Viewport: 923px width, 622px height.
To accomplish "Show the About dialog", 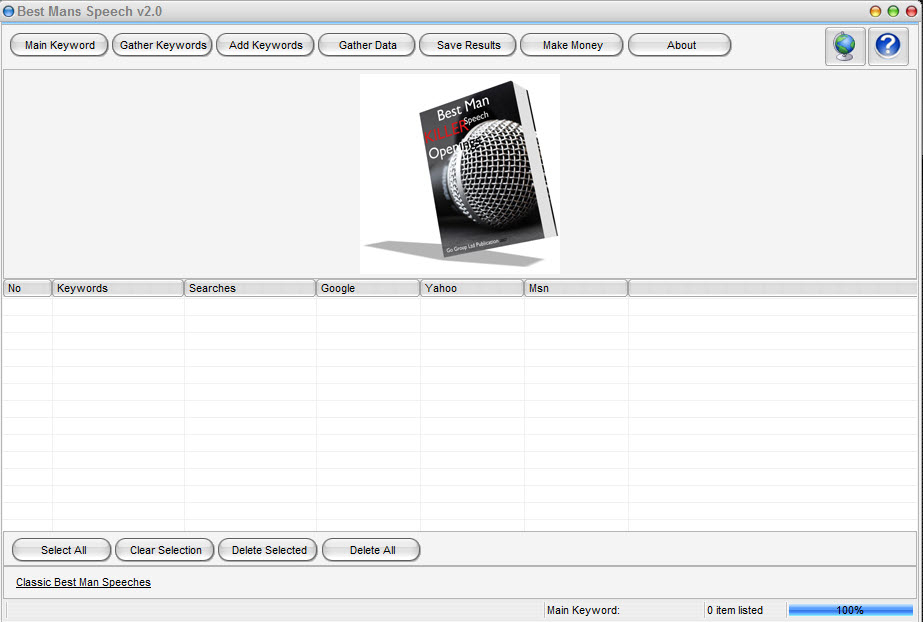I will (x=680, y=45).
